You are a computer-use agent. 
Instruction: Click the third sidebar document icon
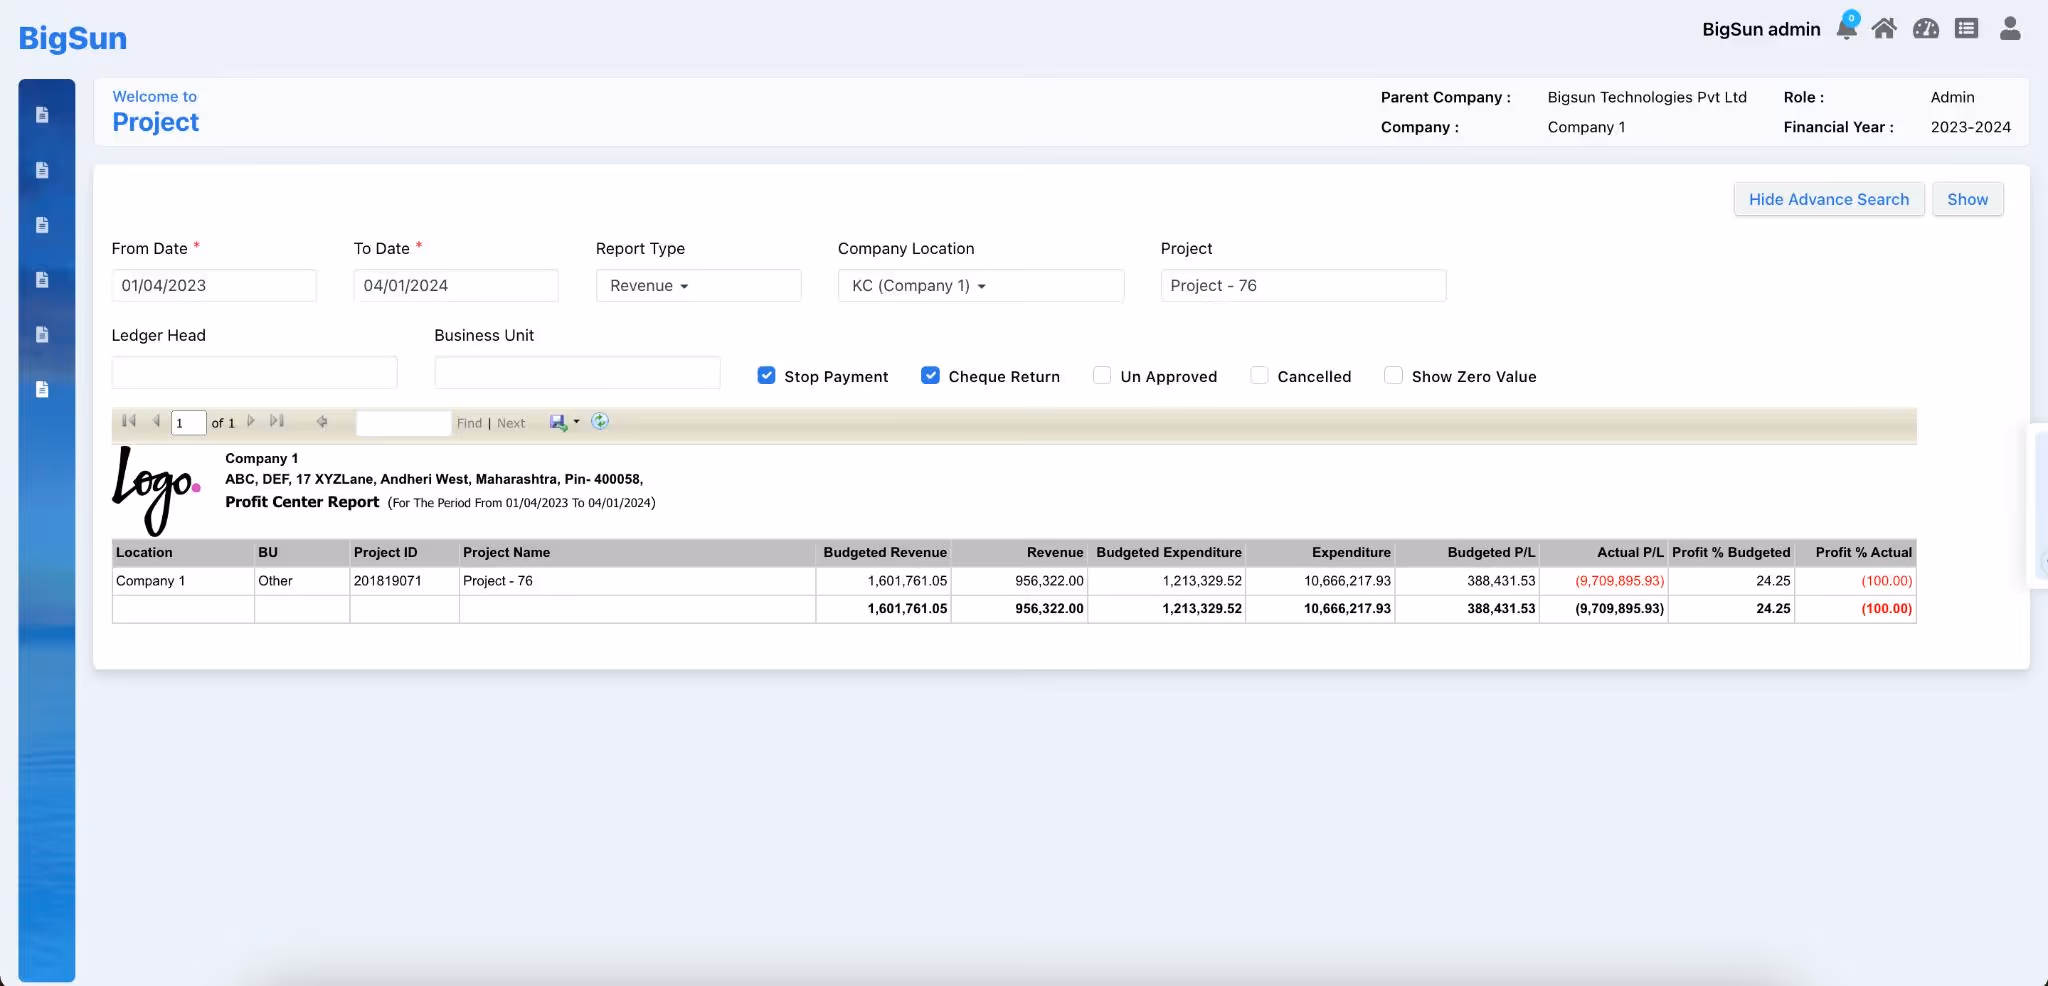42,225
